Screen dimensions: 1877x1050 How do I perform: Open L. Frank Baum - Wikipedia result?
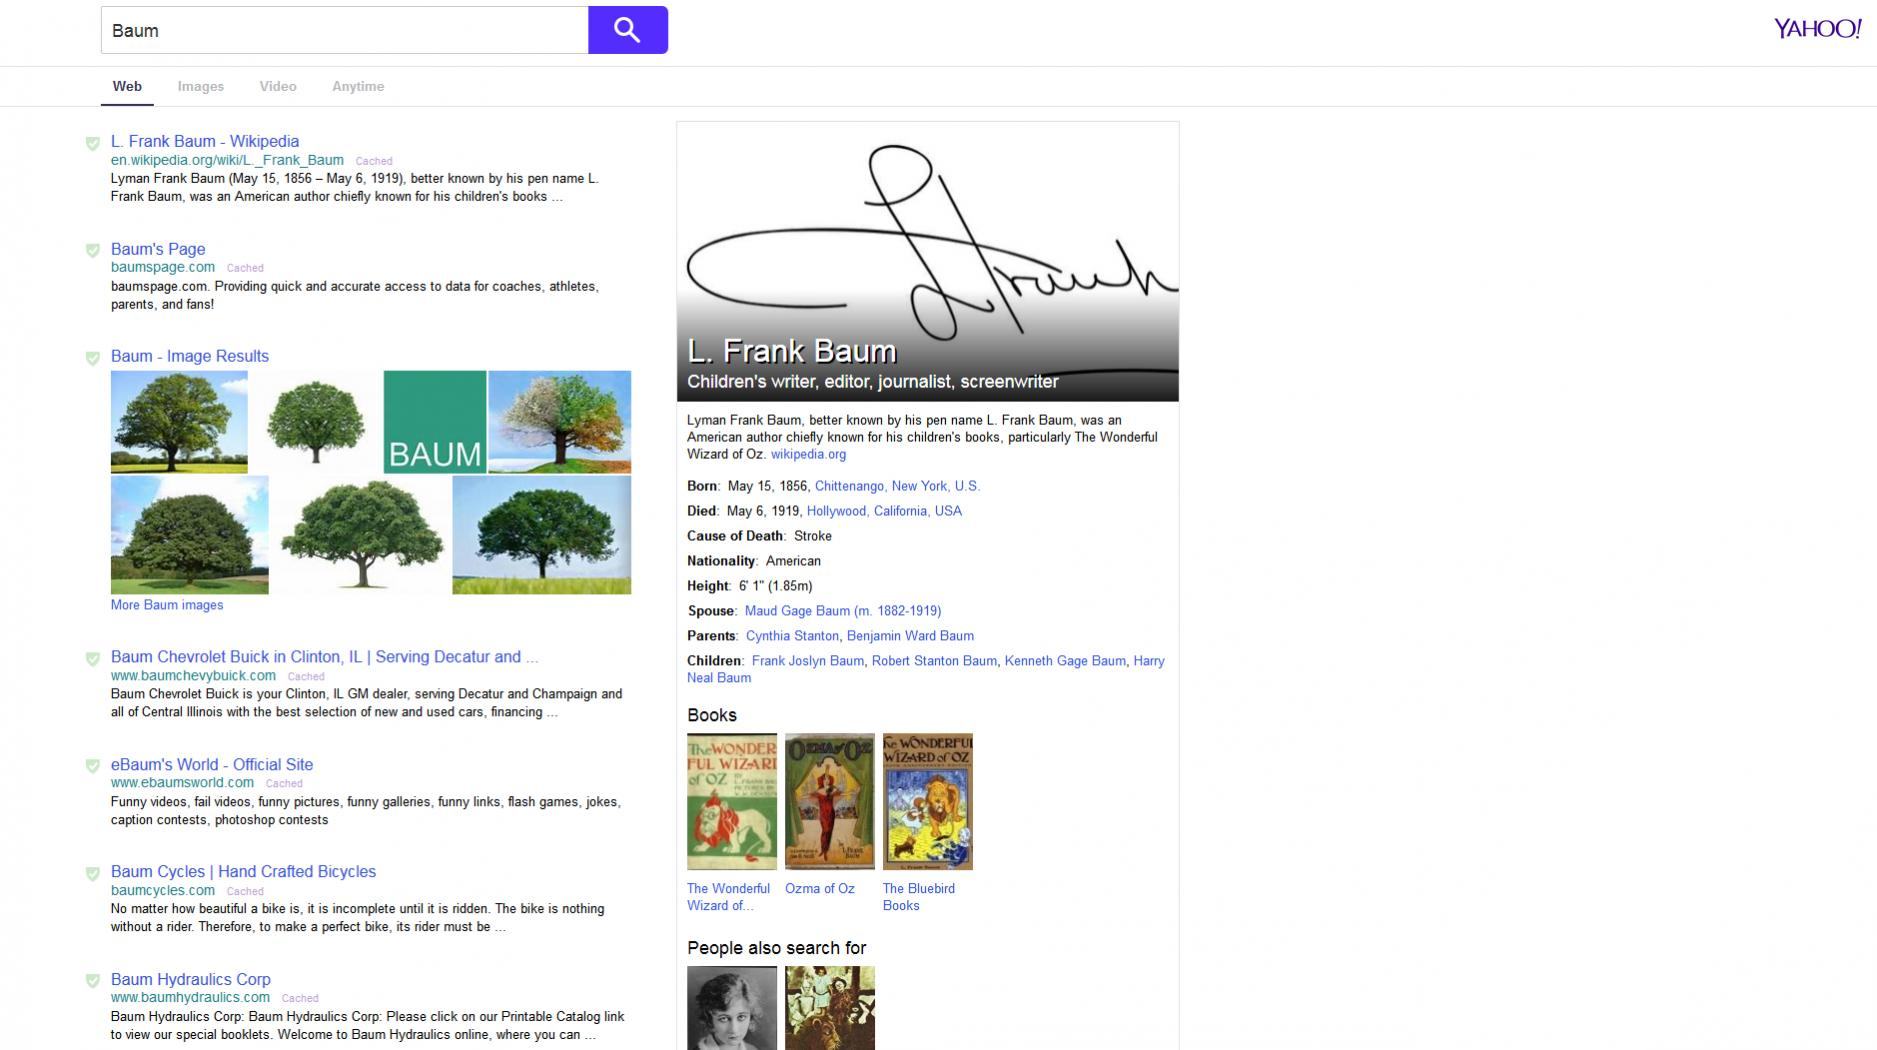coord(205,141)
